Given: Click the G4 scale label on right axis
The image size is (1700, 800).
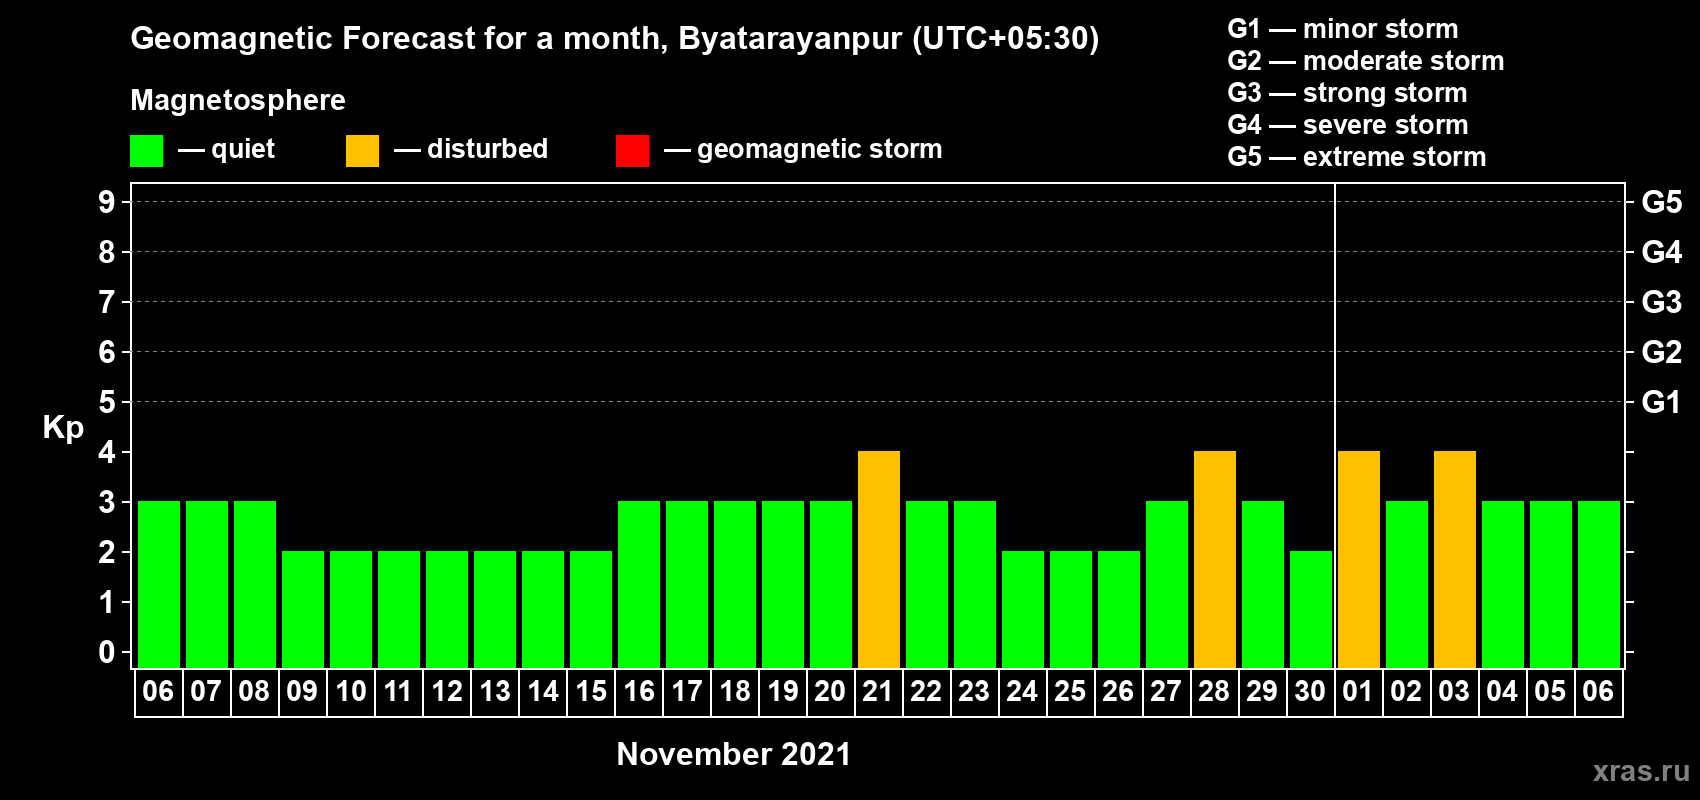Looking at the screenshot, I should (1662, 252).
